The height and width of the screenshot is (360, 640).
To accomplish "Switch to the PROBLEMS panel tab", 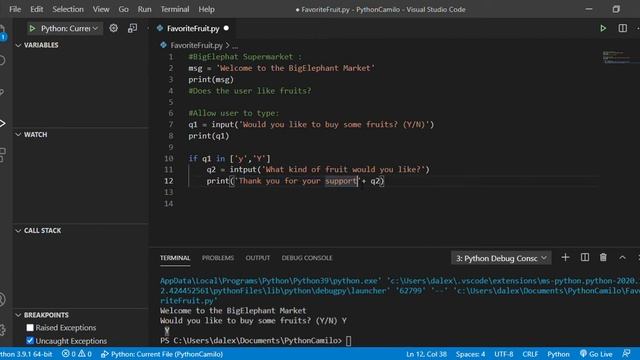I will pos(218,258).
